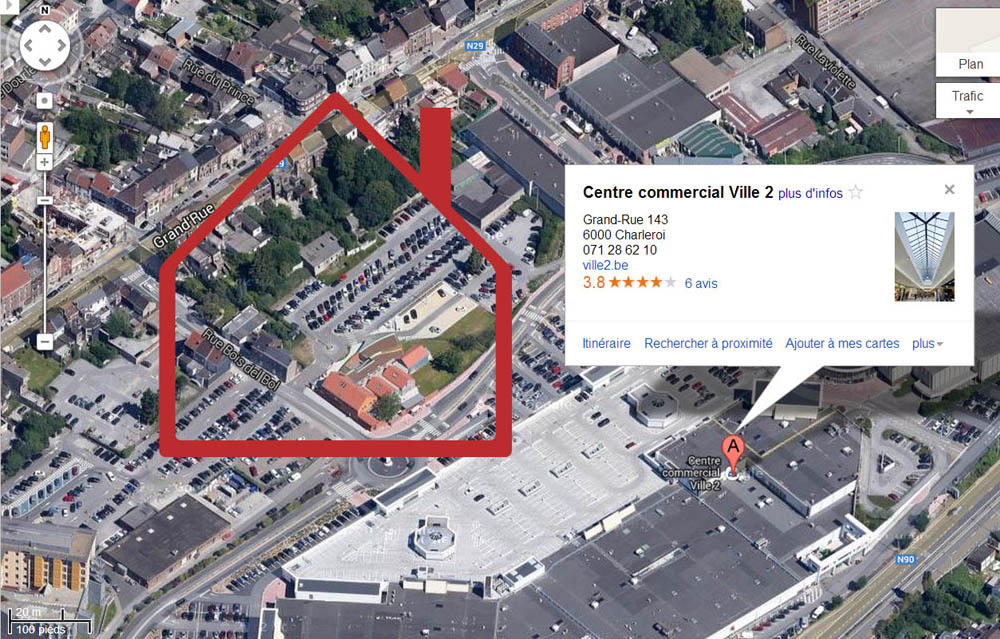This screenshot has height=639, width=1000.
Task: Open the ville2.be website link
Action: pos(605,265)
